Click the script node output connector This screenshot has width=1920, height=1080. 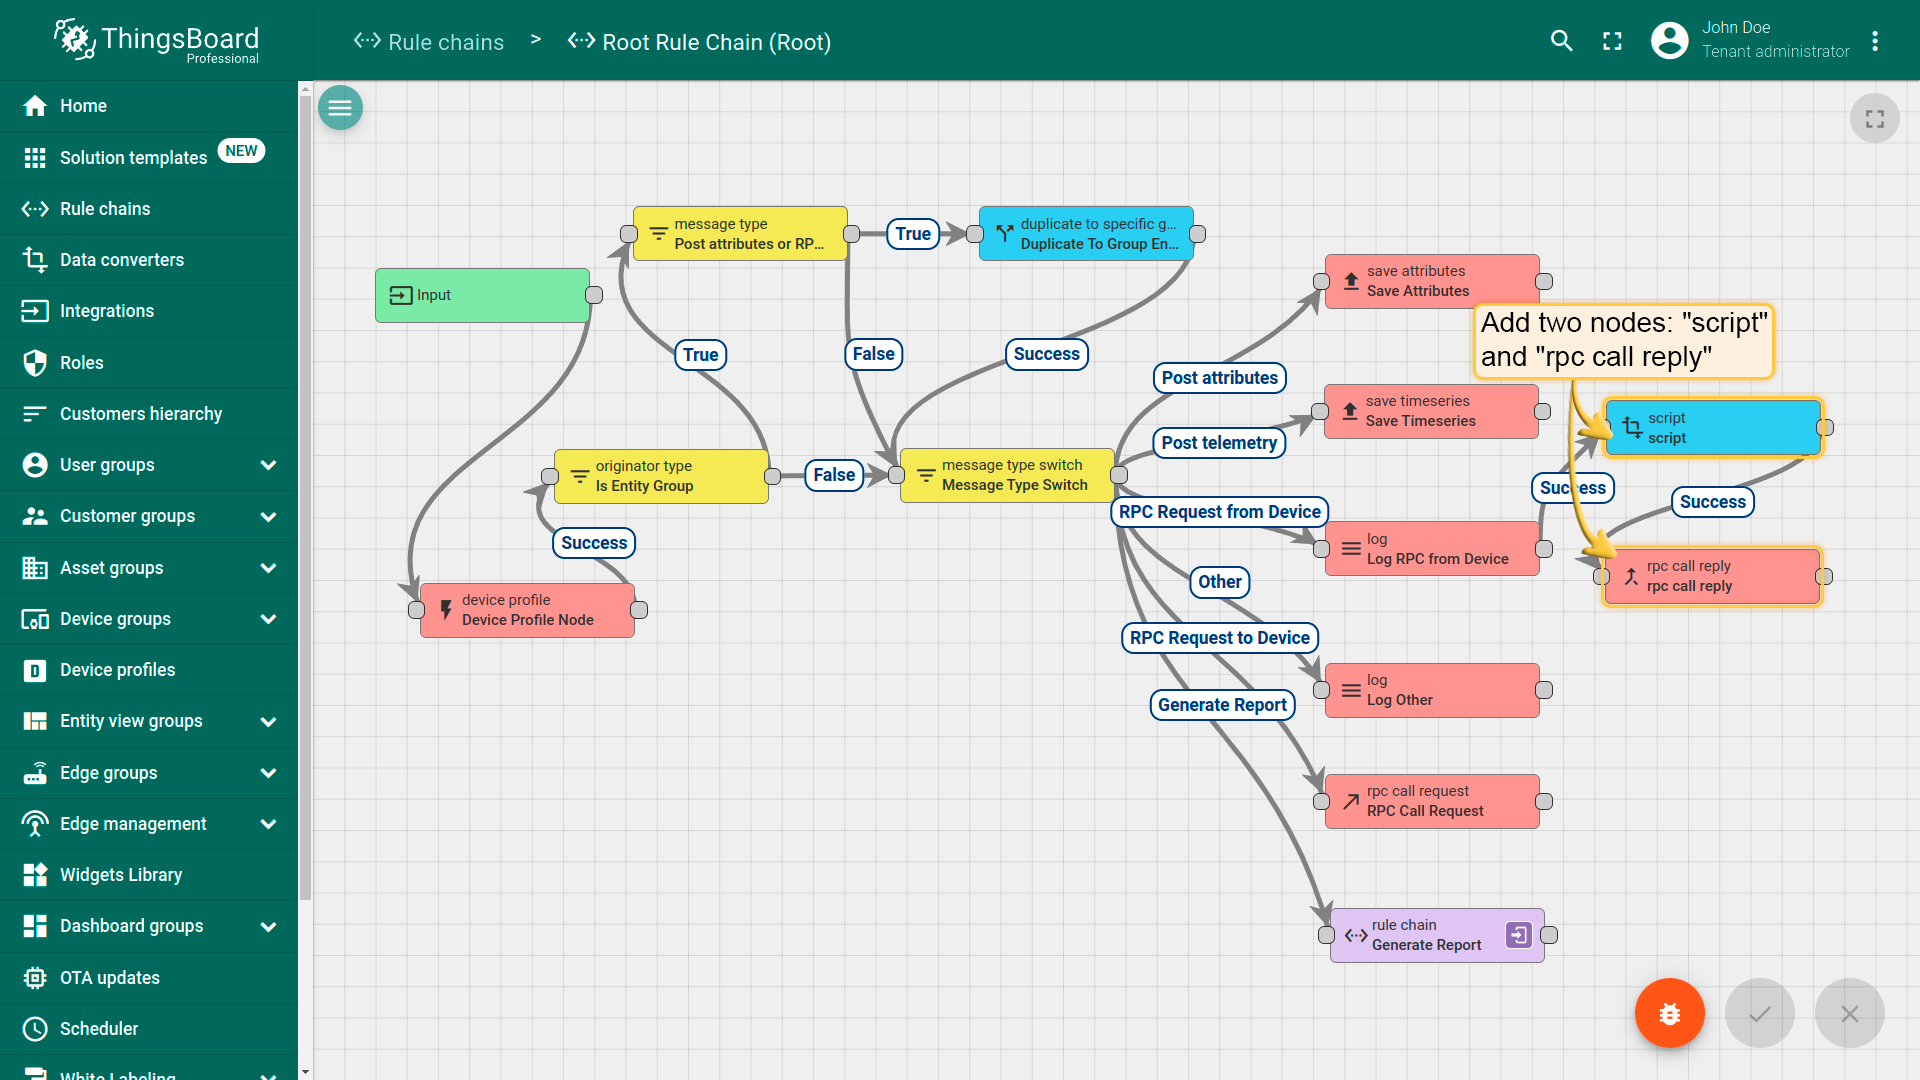(x=1825, y=428)
